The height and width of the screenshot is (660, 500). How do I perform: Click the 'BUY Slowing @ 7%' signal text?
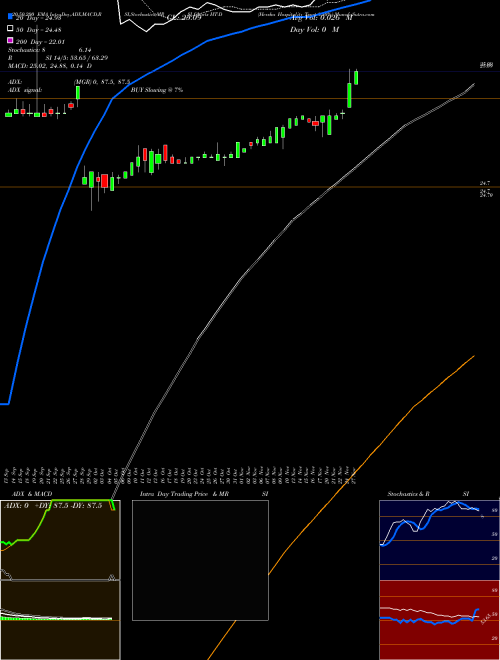pos(157,90)
